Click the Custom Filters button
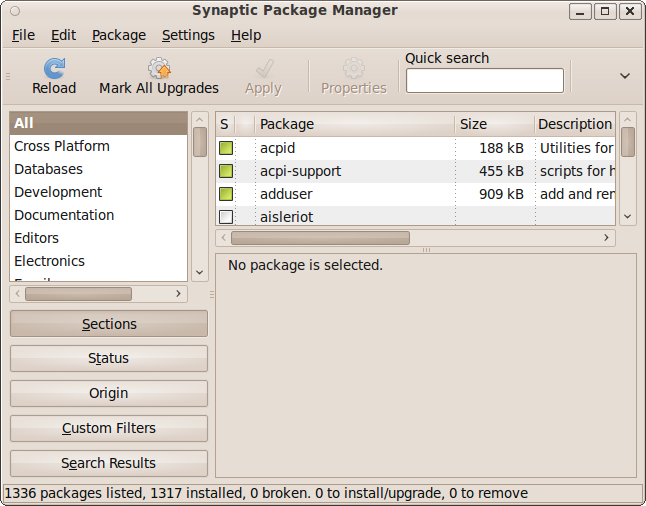Viewport: 646px width, 506px height. coord(109,428)
